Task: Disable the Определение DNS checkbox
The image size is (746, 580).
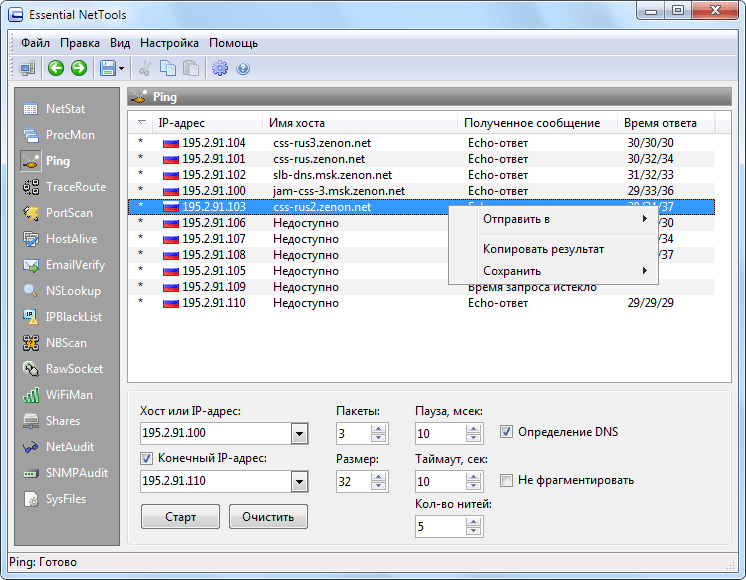Action: tap(506, 432)
